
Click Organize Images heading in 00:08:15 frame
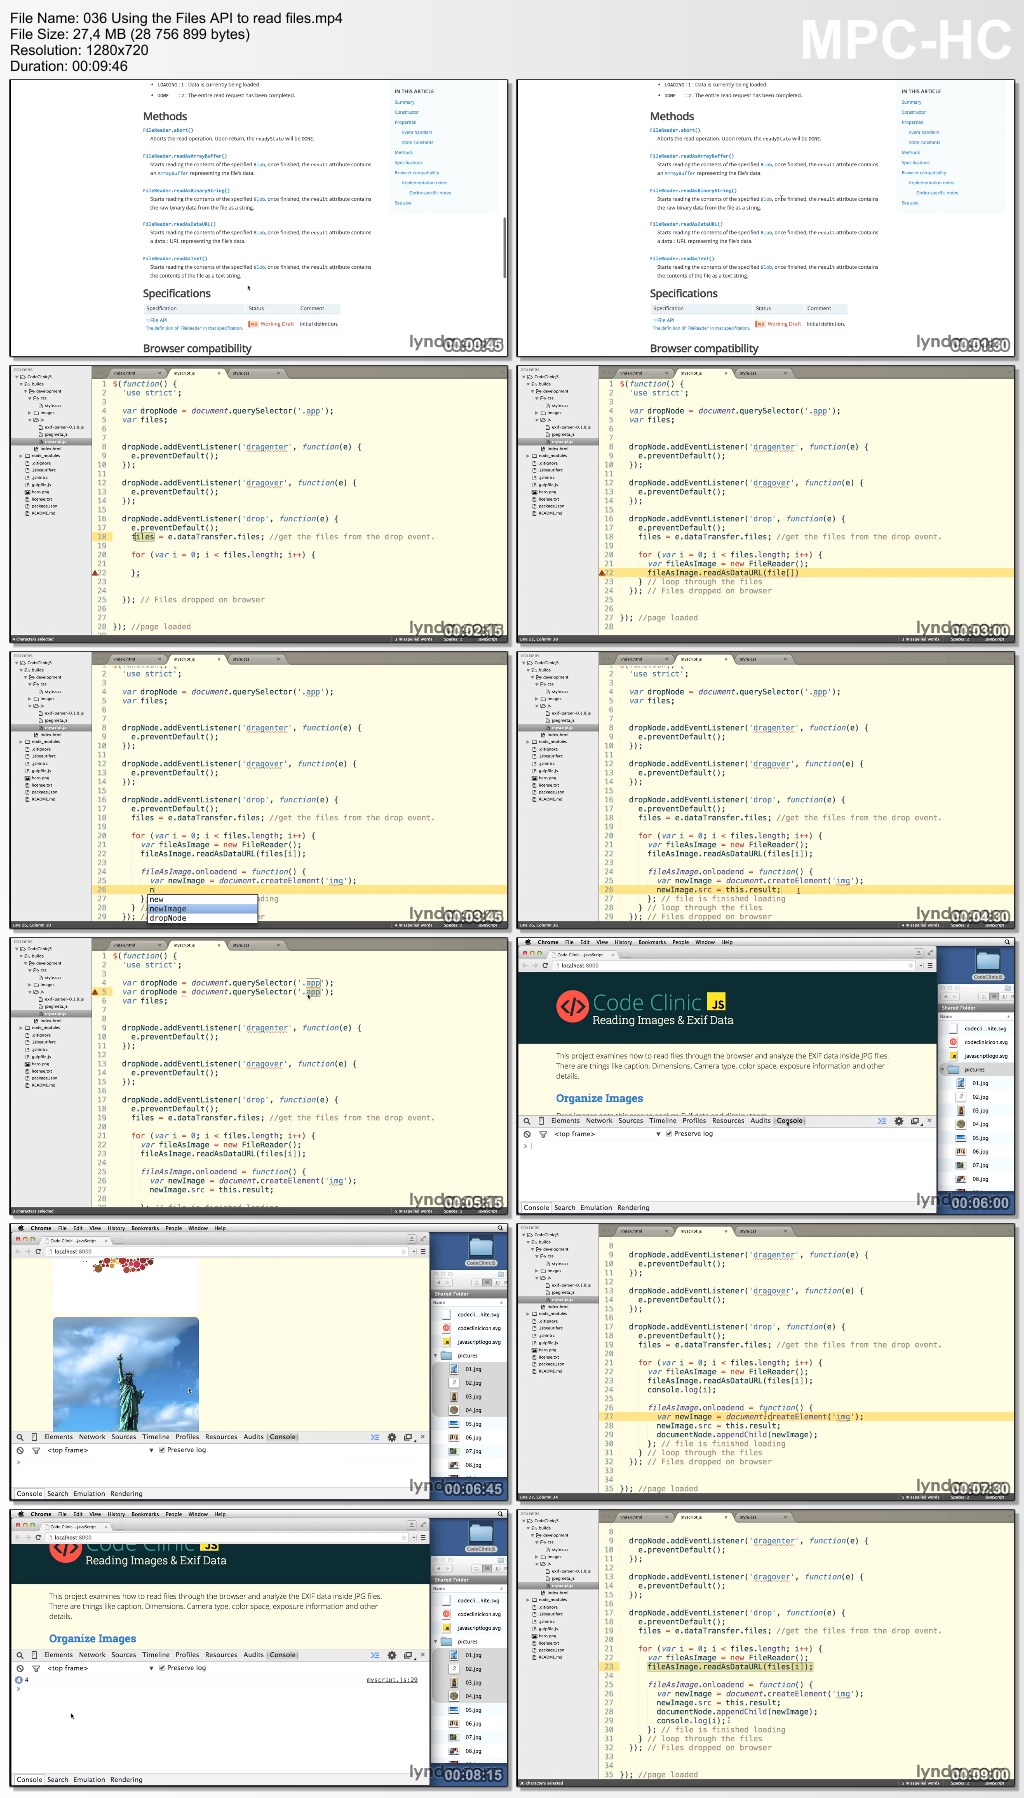pos(93,1639)
